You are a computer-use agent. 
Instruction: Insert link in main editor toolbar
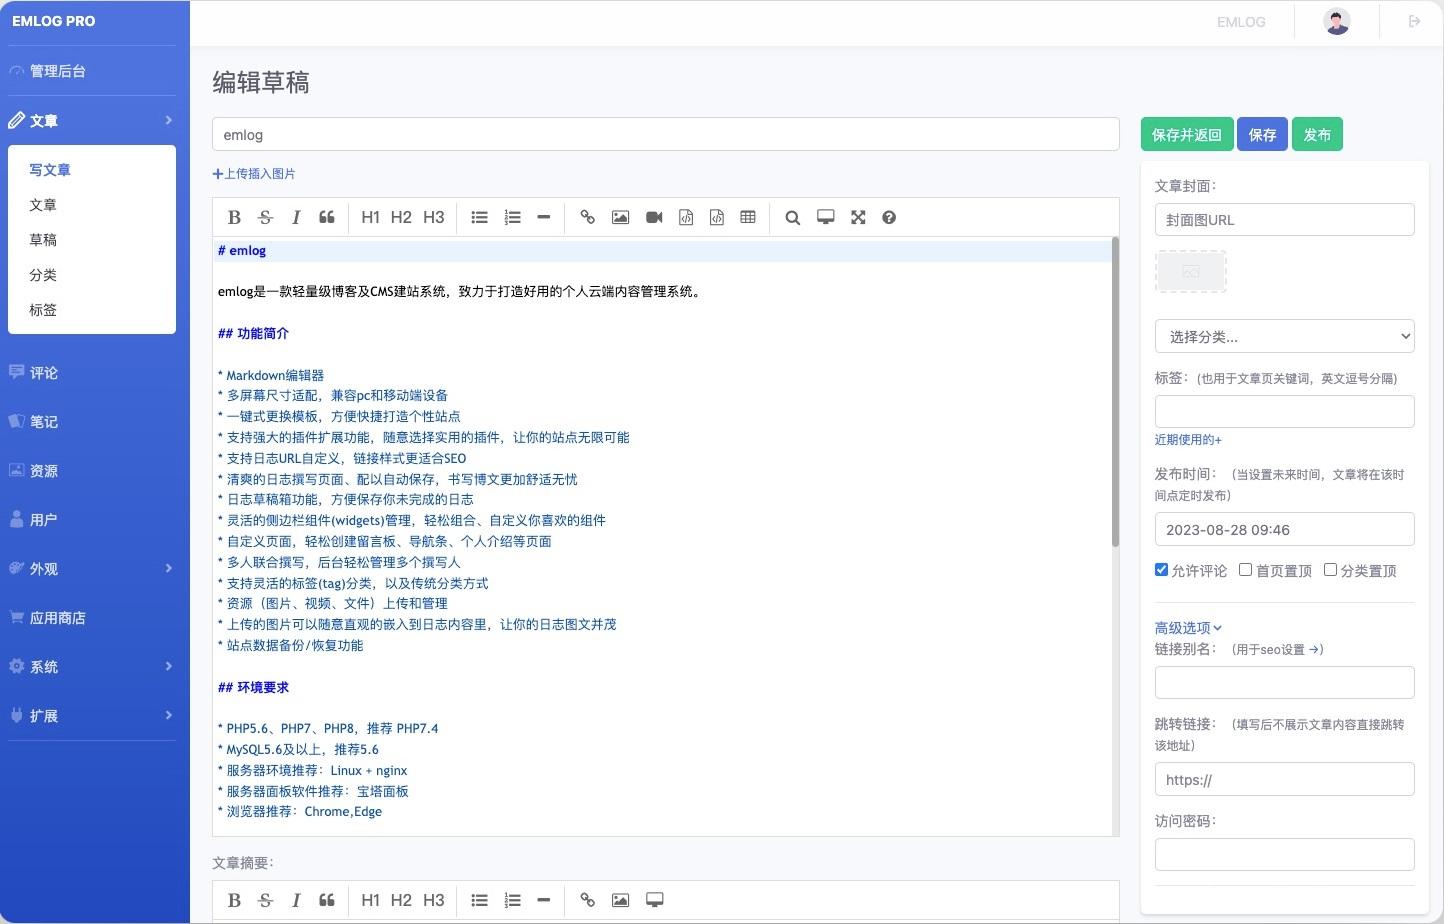(588, 217)
